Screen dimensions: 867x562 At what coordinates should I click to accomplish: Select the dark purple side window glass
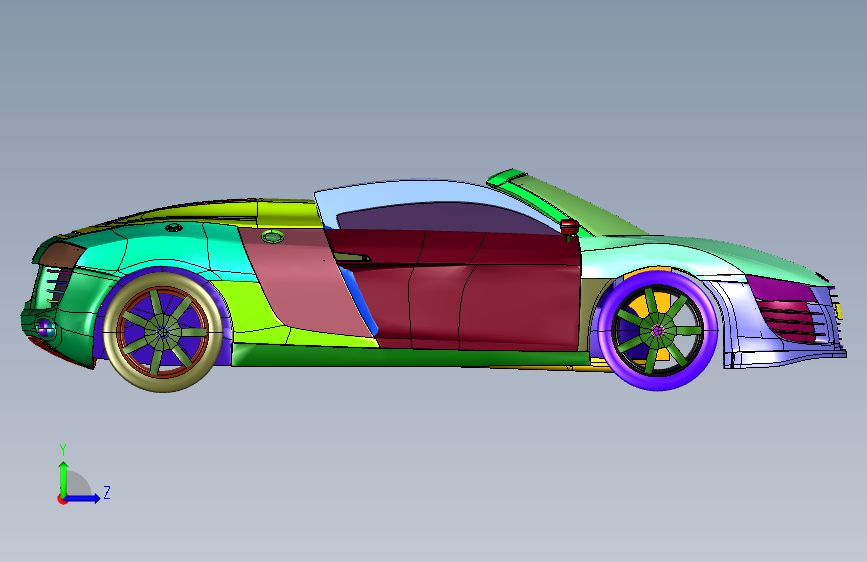442,218
